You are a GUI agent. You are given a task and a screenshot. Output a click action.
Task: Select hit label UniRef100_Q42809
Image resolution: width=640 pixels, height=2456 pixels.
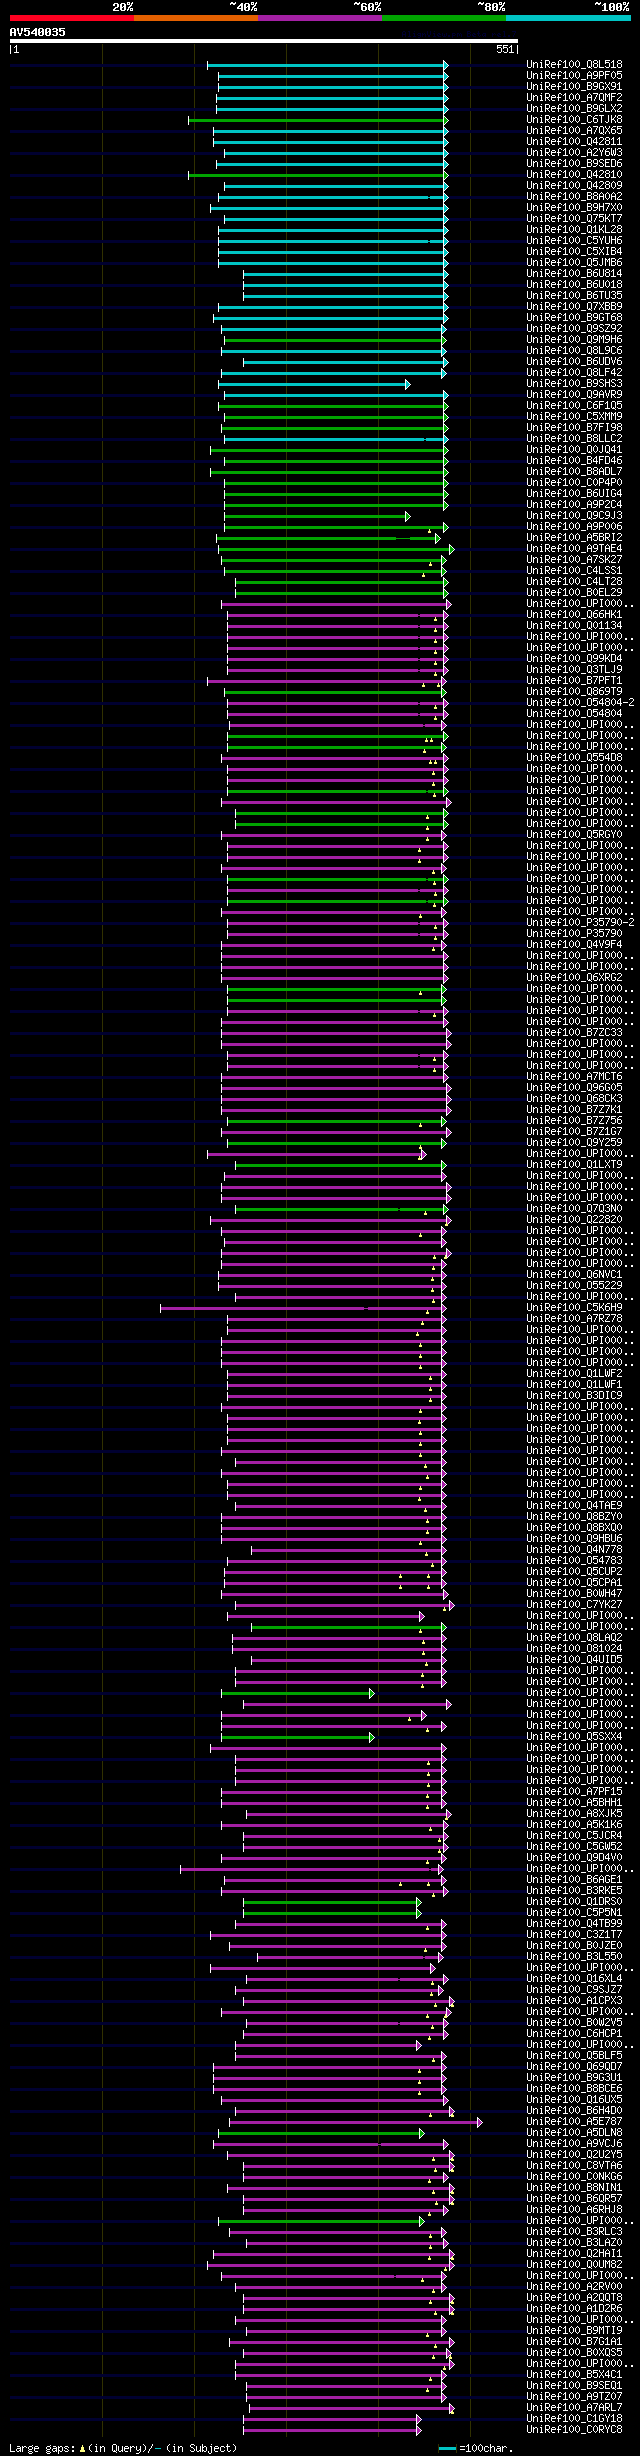(574, 186)
